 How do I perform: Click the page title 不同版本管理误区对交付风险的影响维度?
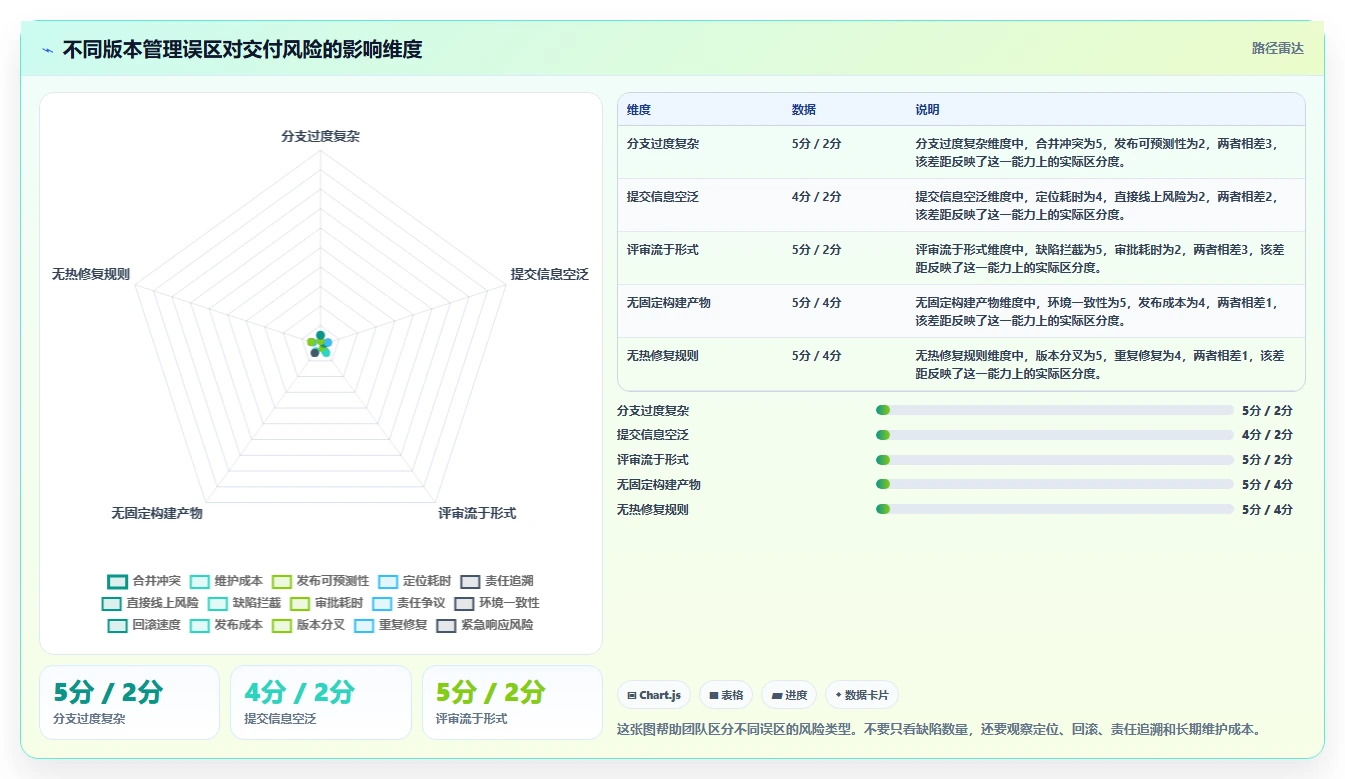coord(242,49)
